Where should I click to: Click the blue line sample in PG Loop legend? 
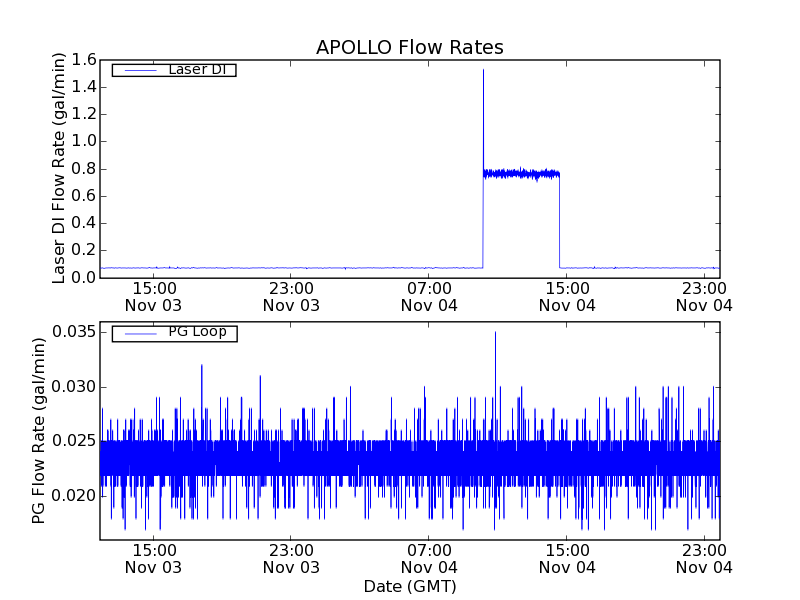click(139, 333)
